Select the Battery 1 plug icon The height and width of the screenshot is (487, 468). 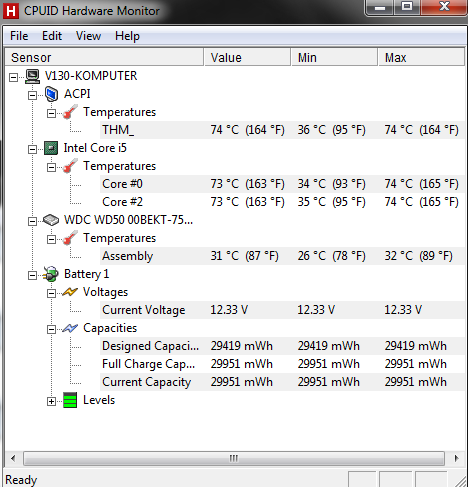tap(51, 274)
